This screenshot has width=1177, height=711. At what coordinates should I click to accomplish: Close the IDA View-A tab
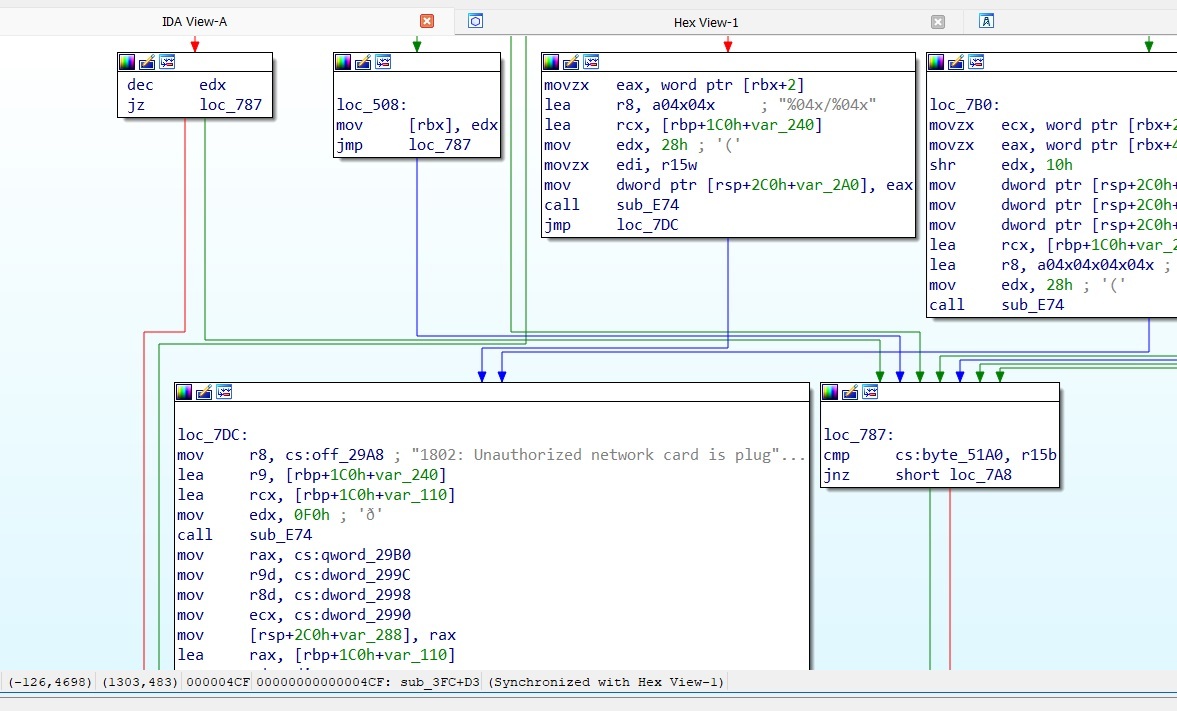tap(427, 21)
